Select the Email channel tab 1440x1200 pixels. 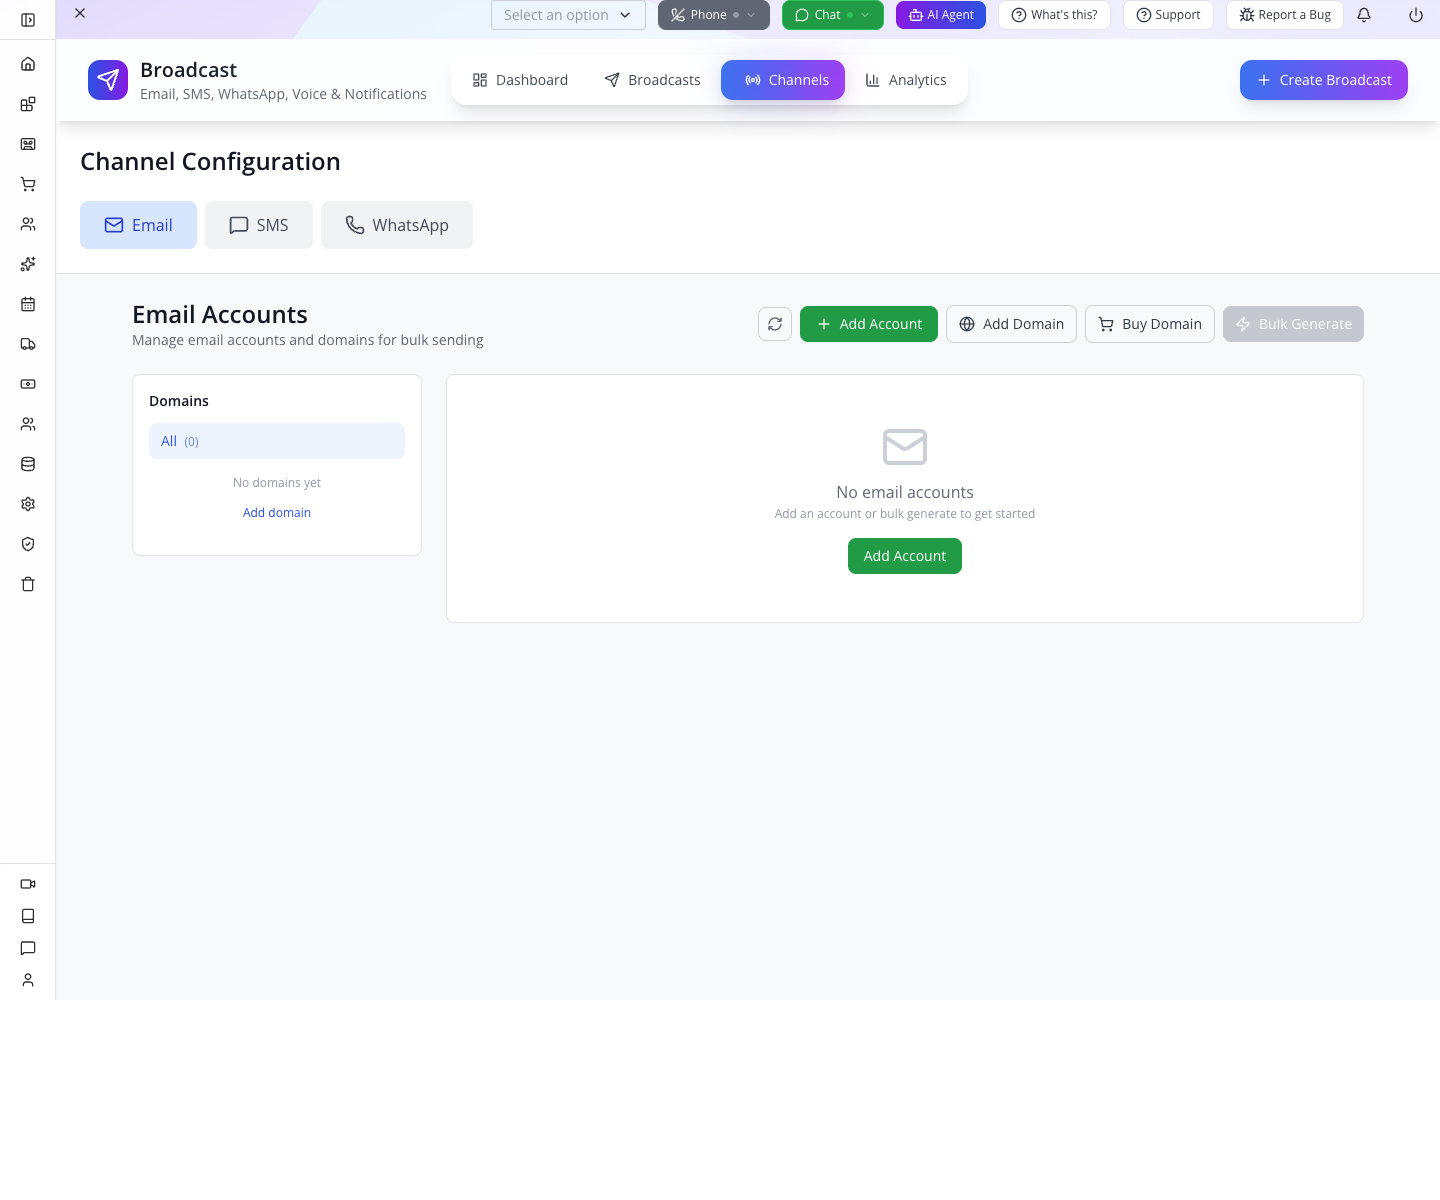click(x=138, y=225)
